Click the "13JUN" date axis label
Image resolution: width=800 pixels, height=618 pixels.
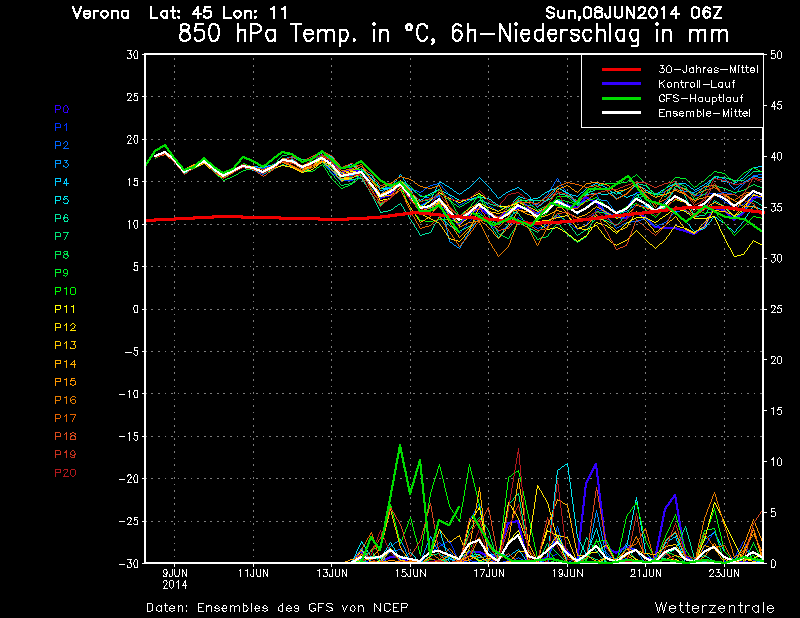332,573
